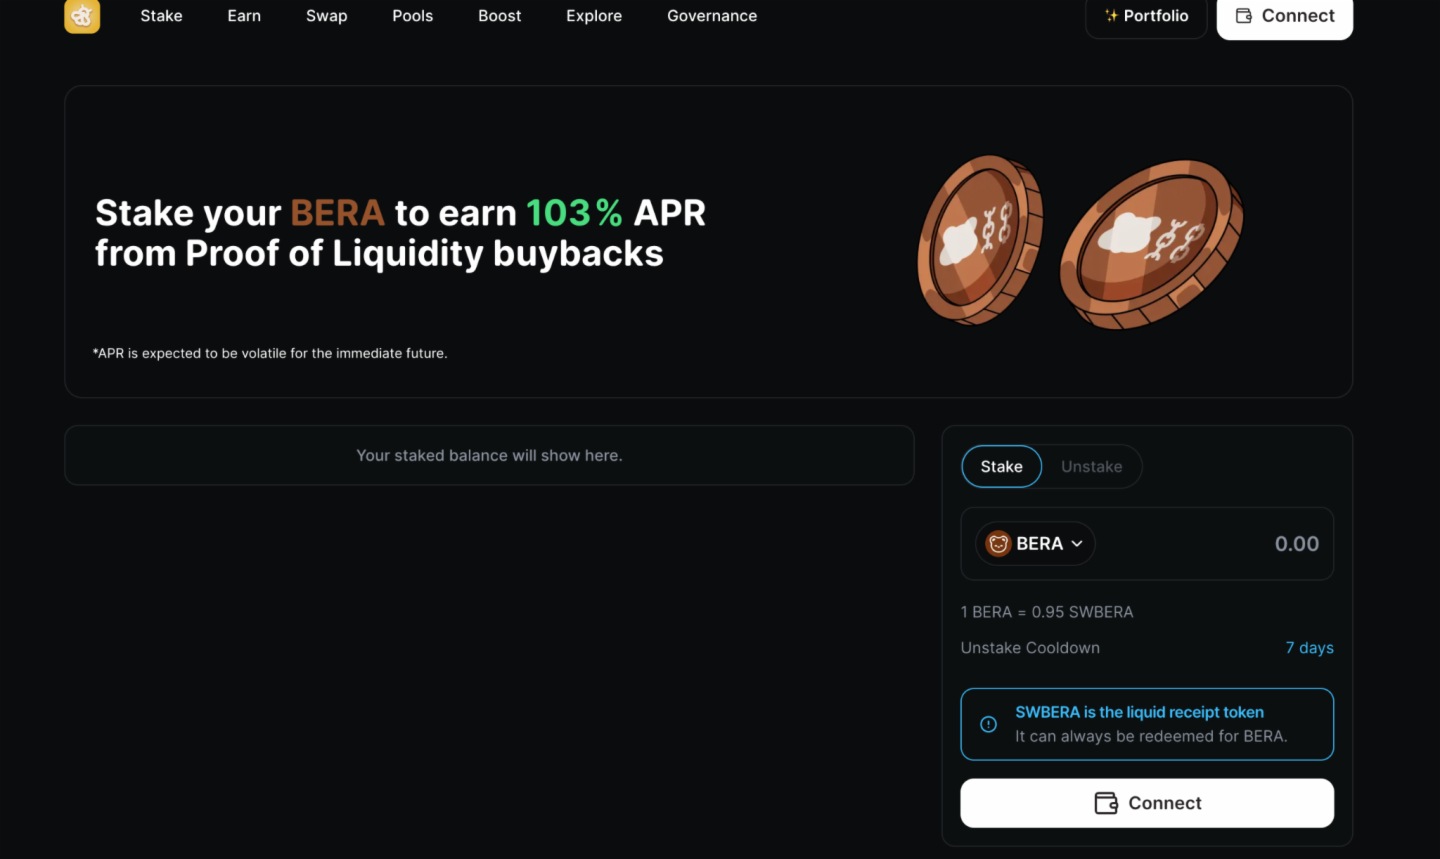Click the wallet icon in header Connect
Screen dimensions: 1440x859
click(x=1244, y=16)
